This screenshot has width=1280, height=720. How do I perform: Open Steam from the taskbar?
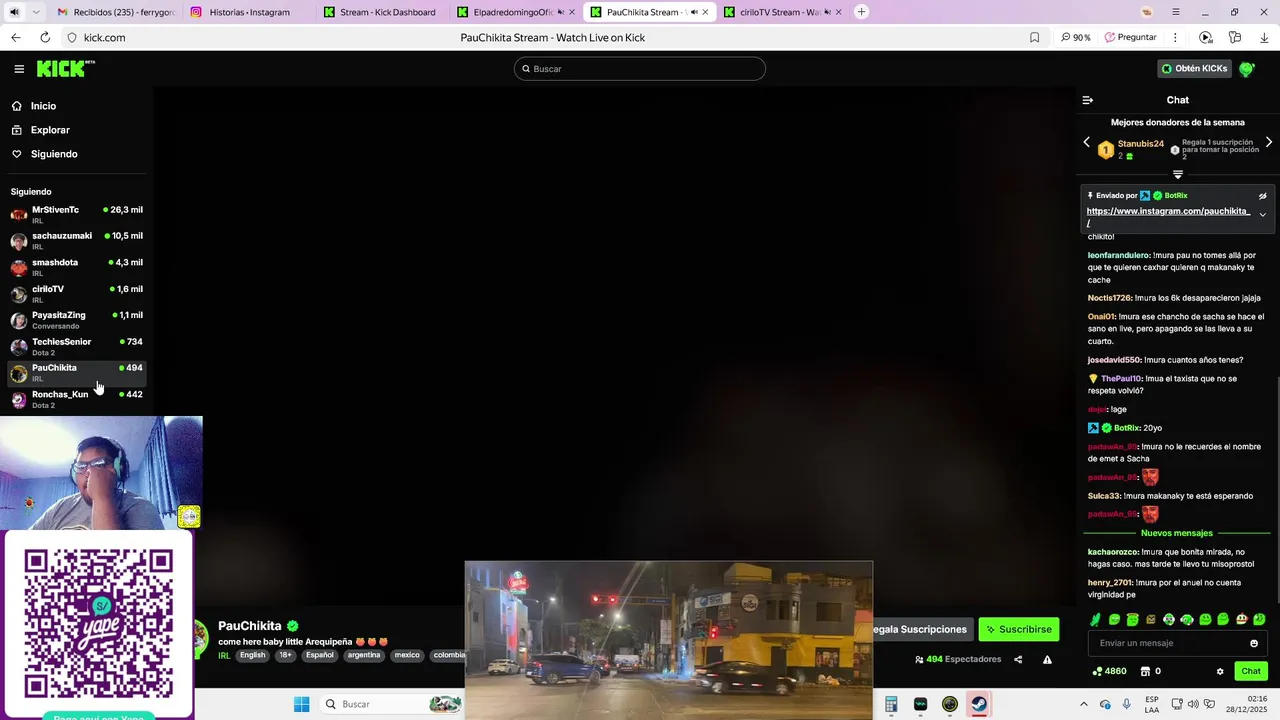tap(979, 704)
